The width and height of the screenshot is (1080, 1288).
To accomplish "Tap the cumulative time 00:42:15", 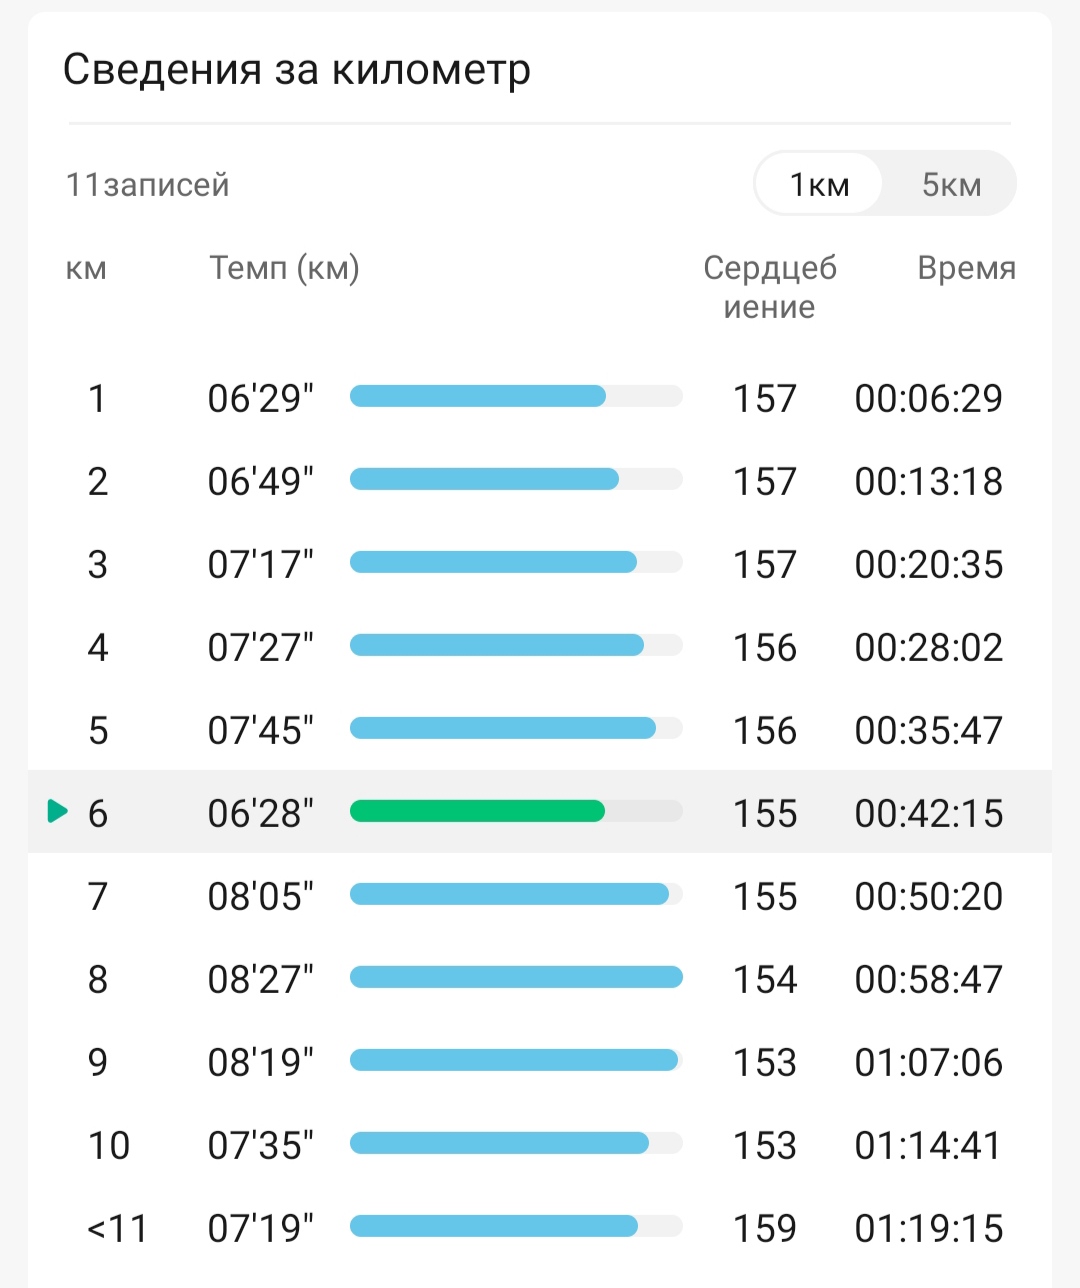I will [928, 813].
